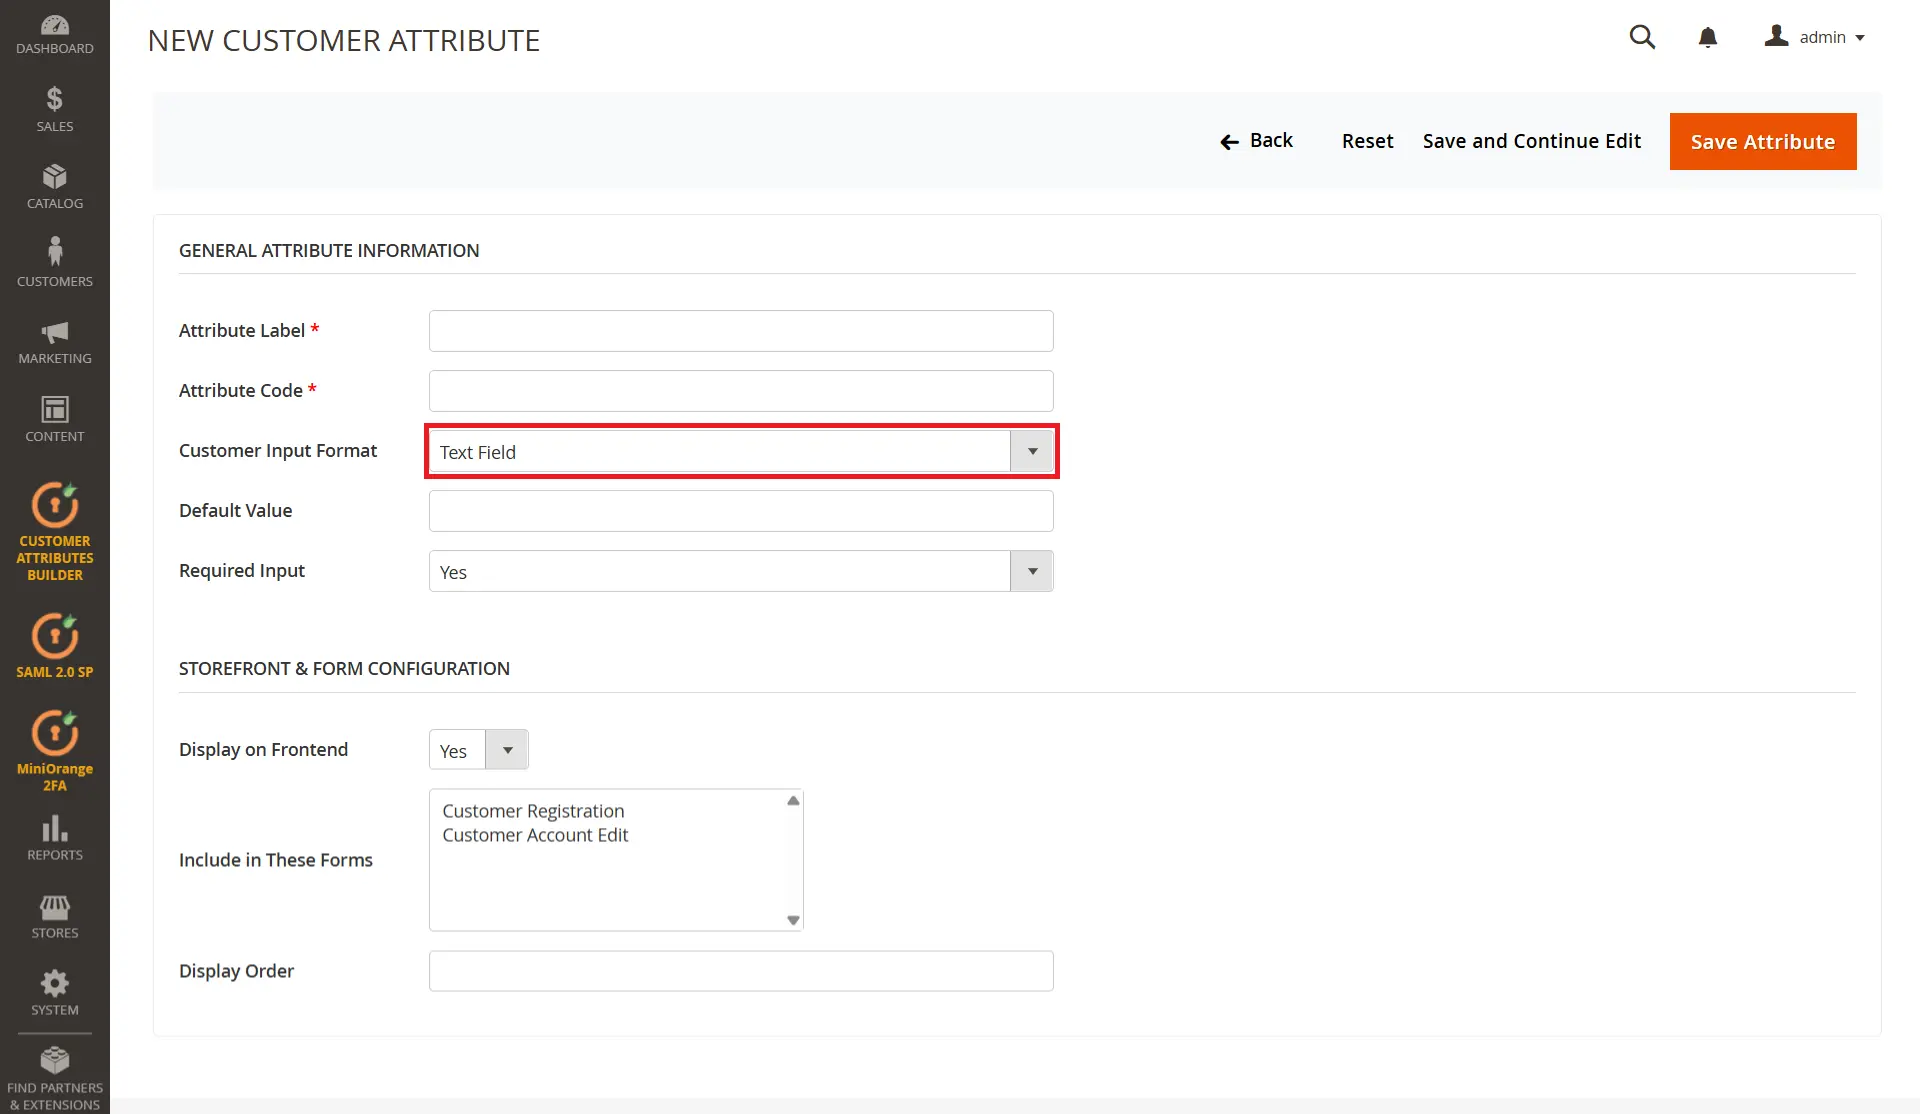
Task: Select the Catalog sidebar icon
Action: [x=54, y=184]
